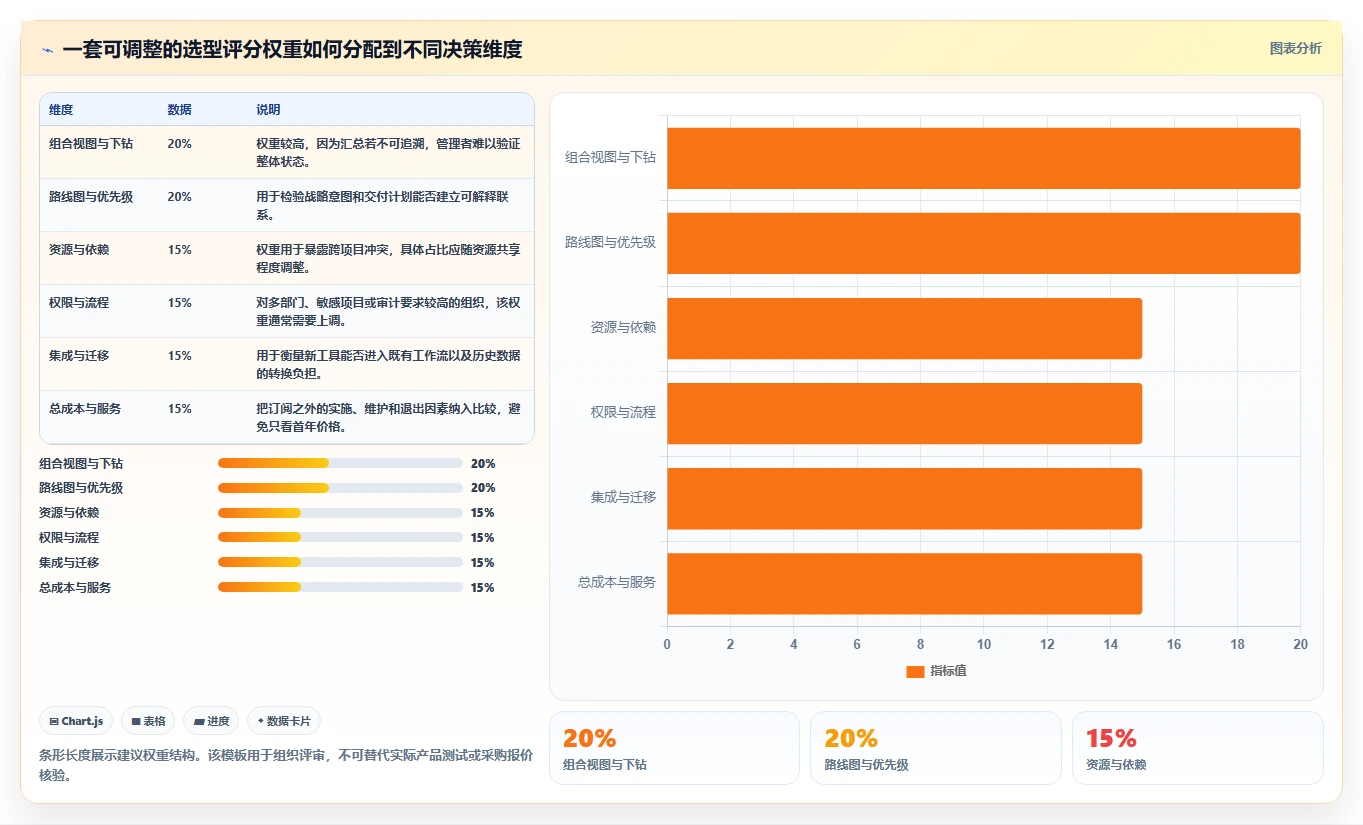The height and width of the screenshot is (825, 1363).
Task: Click the 20% value in the 路线图与优先级 table row
Action: click(180, 197)
